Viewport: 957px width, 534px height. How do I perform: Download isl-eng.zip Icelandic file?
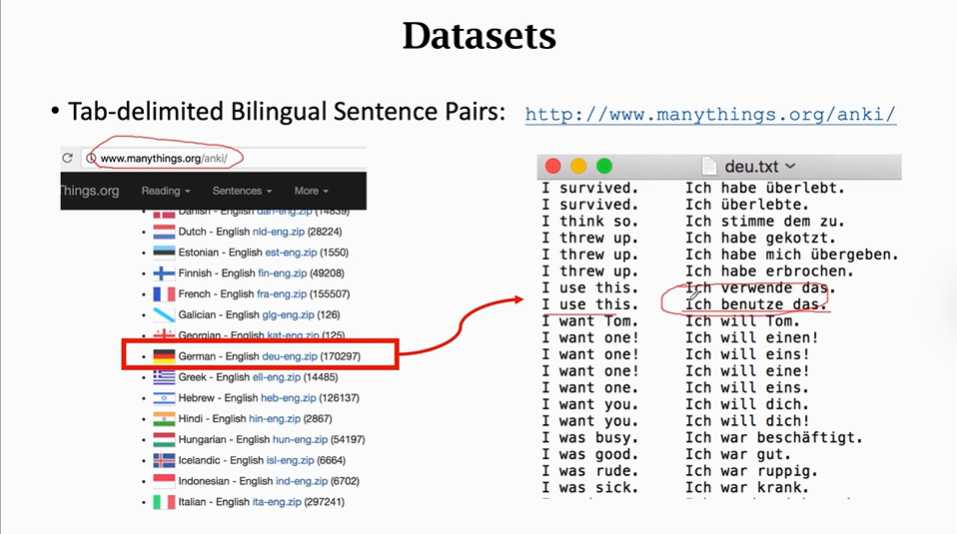coord(290,460)
